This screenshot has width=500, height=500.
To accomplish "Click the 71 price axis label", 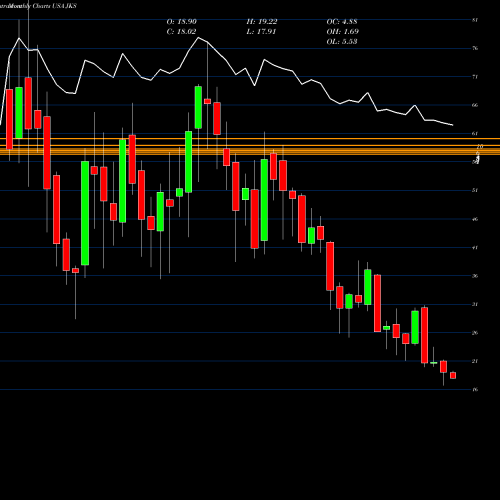I will pos(475,77).
